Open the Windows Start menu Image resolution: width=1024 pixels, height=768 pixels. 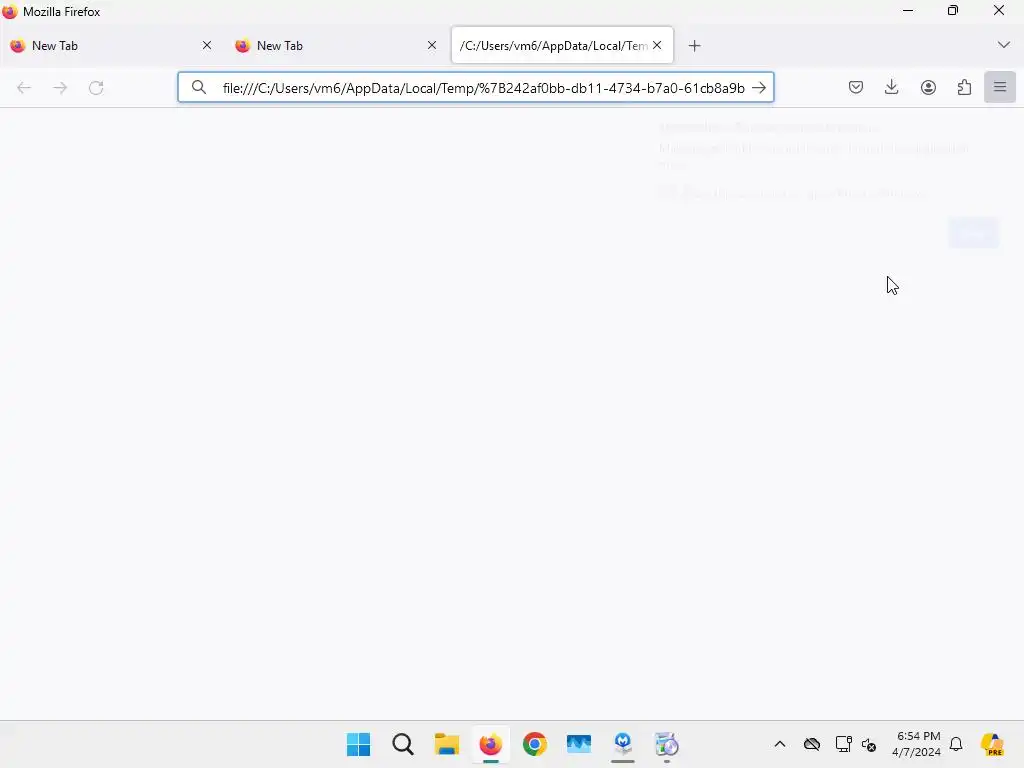[x=359, y=744]
